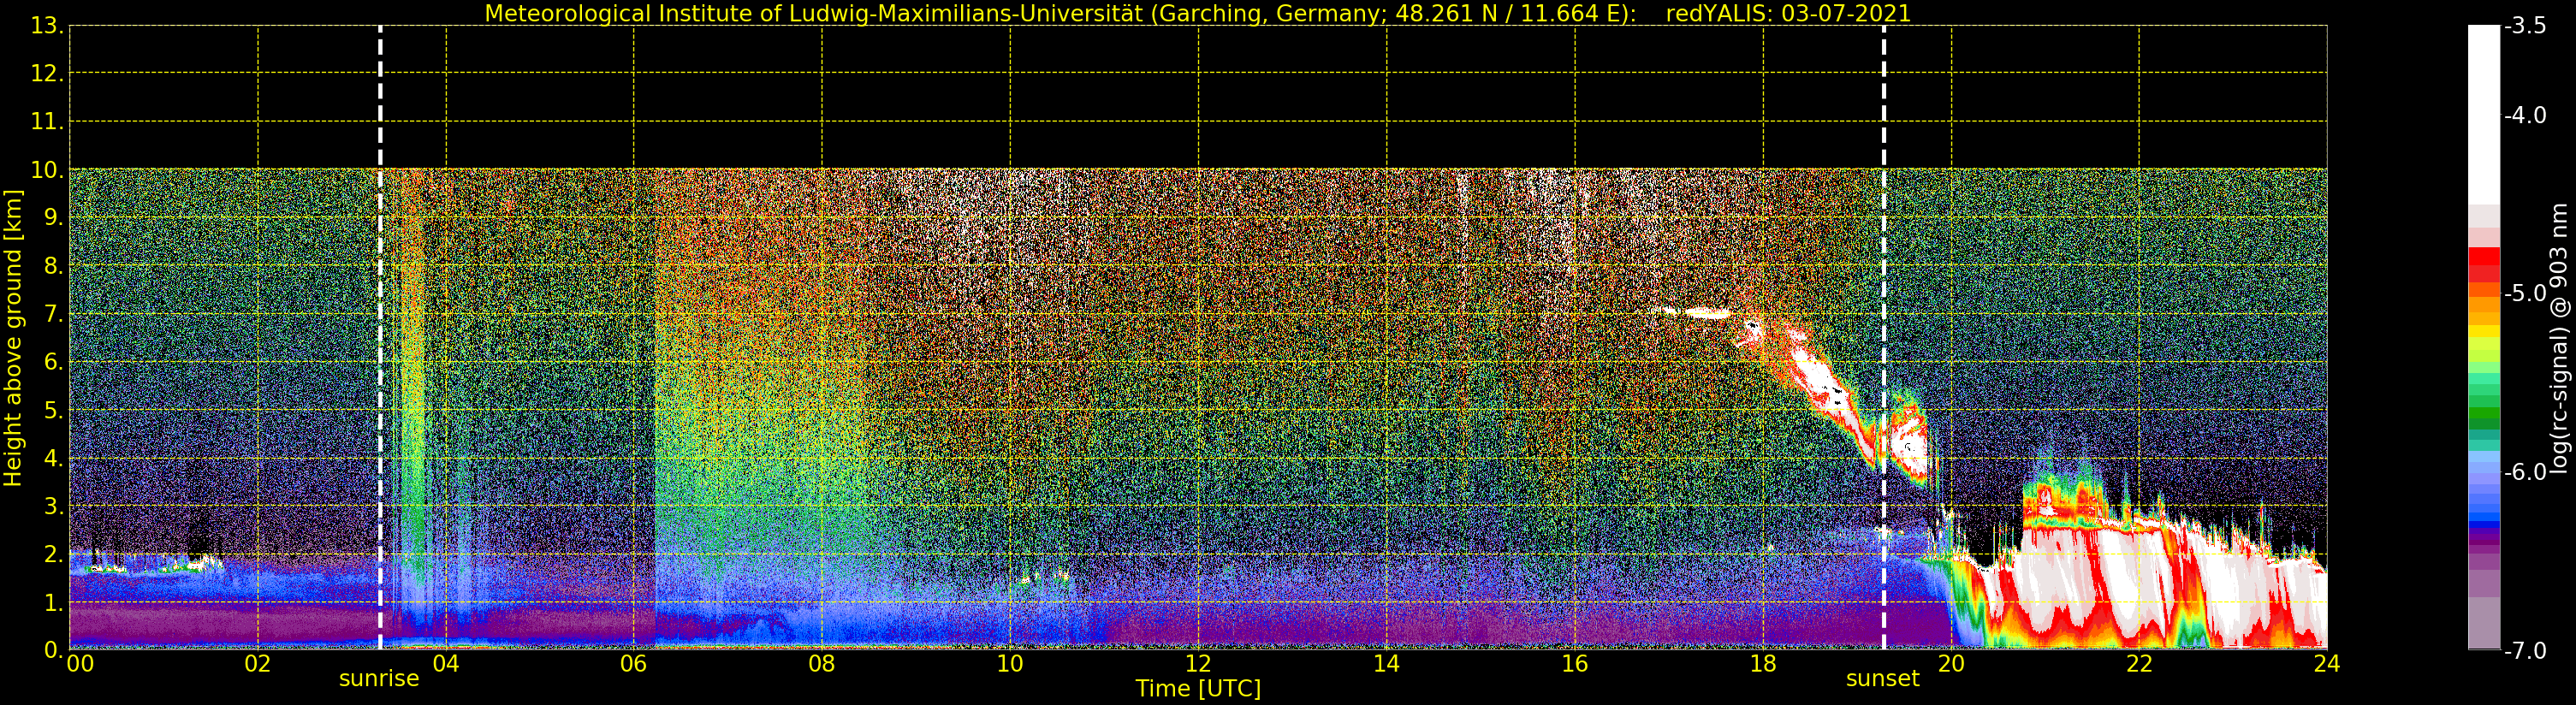Click the time tick '24' on the x-axis
The image size is (2576, 705).
(2327, 664)
